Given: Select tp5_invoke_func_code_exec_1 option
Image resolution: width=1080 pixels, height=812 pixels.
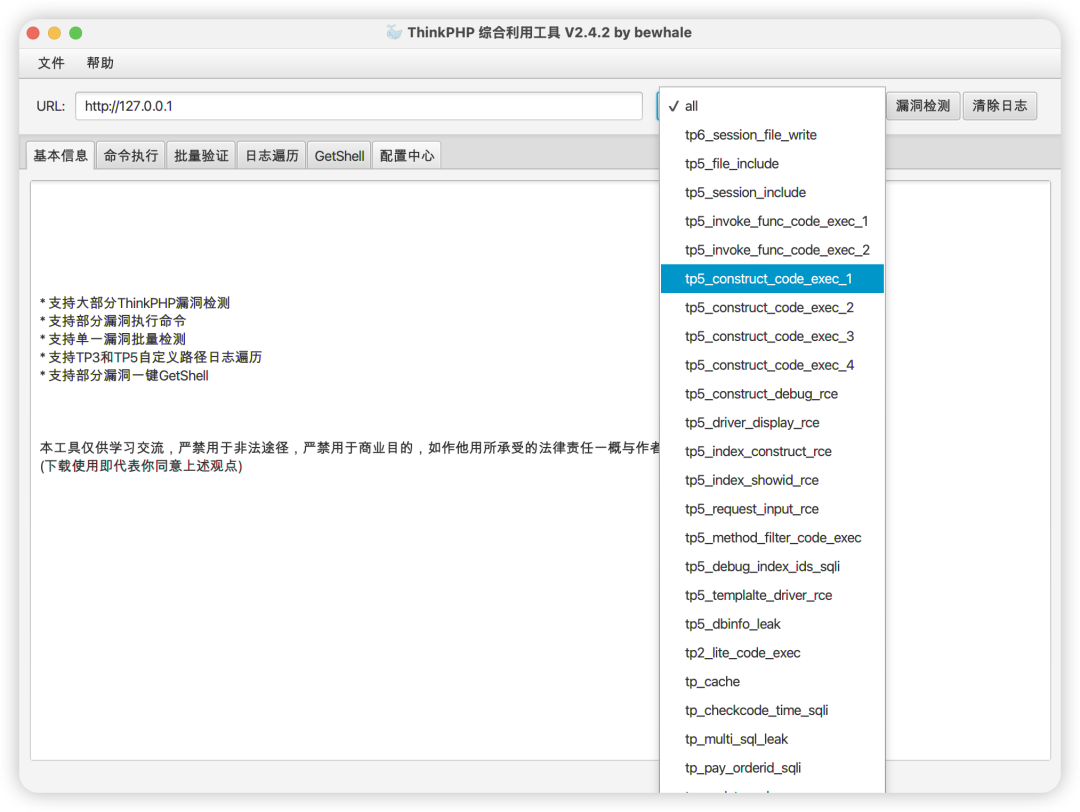Looking at the screenshot, I should 772,221.
